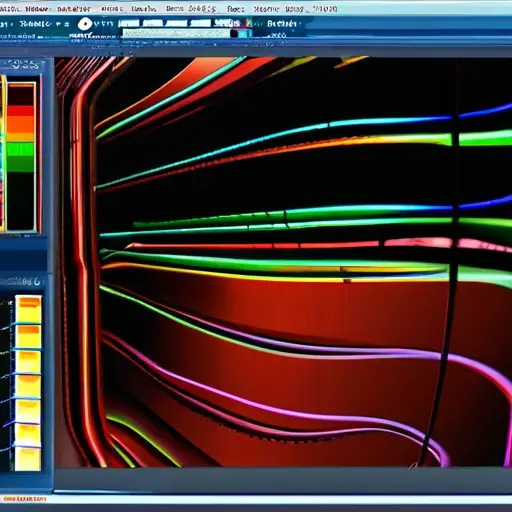
Task: Click the white toolbar label right of segments
Action: pos(282,24)
